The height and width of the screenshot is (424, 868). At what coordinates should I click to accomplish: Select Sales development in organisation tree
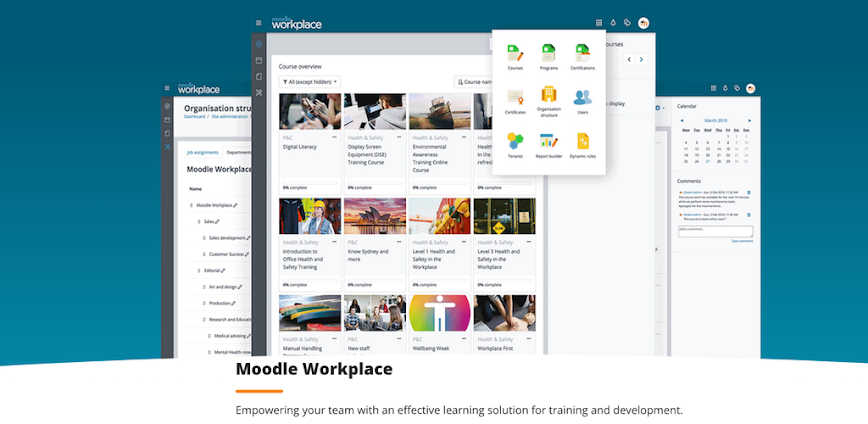(x=227, y=238)
